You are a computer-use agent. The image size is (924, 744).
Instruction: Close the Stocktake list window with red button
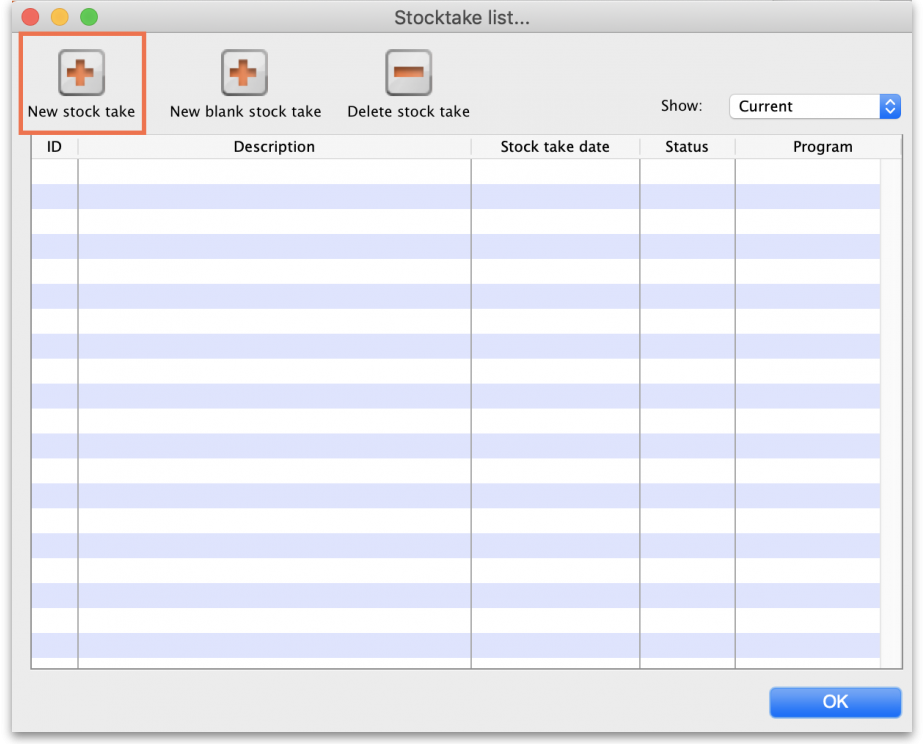30,17
